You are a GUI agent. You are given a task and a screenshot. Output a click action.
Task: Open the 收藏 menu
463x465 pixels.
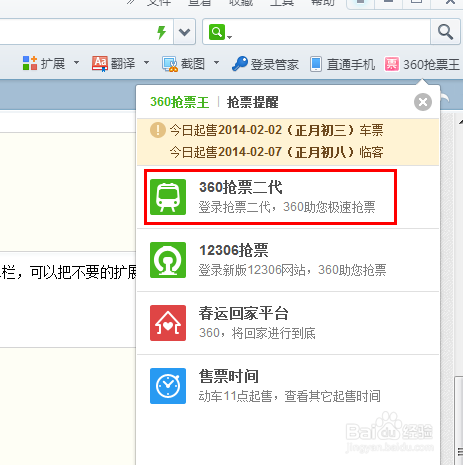(241, 3)
